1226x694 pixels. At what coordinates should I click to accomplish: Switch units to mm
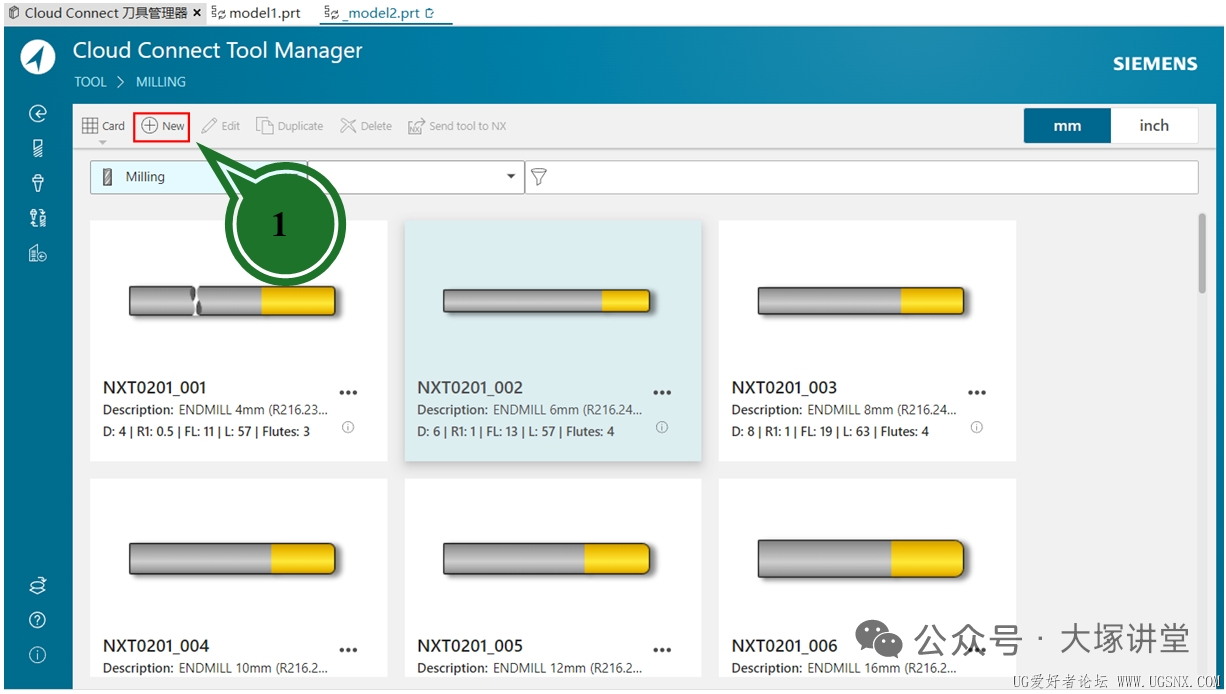[x=1067, y=126]
